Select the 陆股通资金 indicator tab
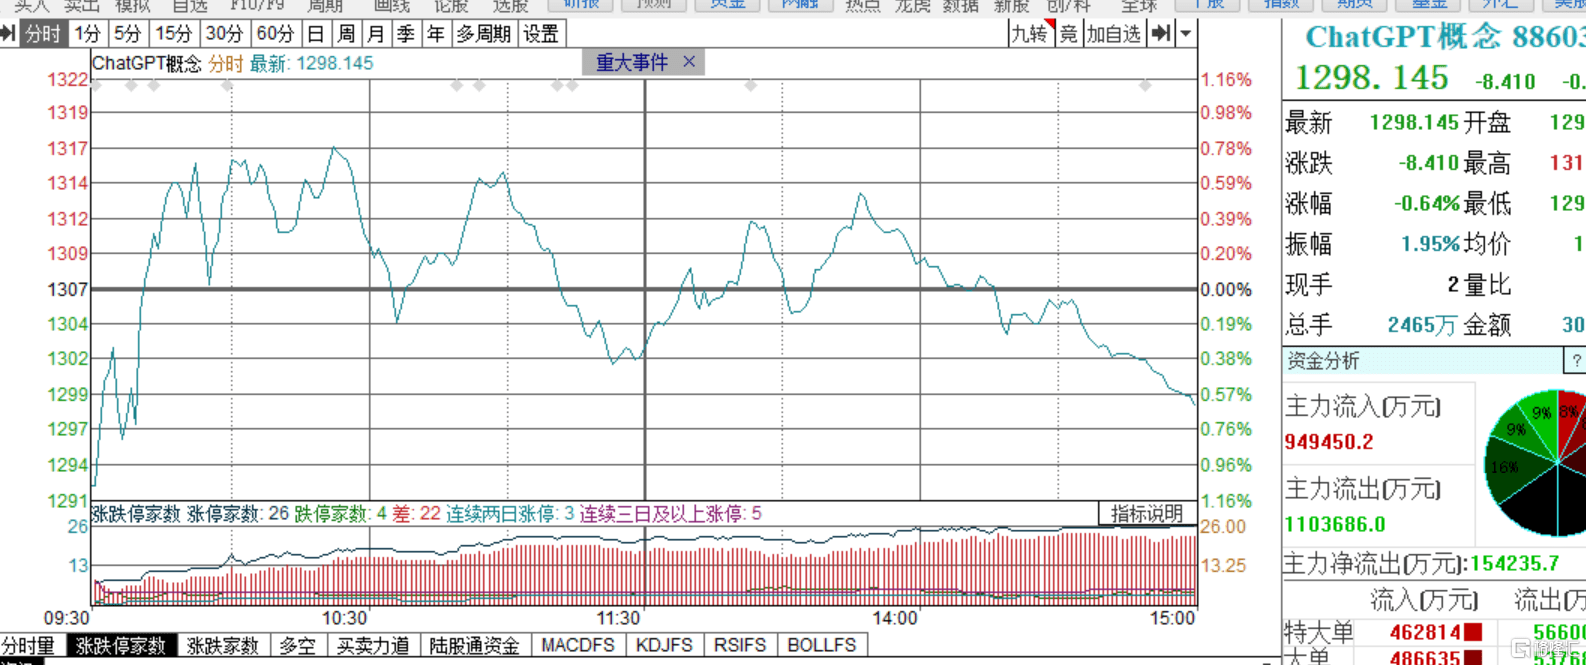 [x=475, y=646]
